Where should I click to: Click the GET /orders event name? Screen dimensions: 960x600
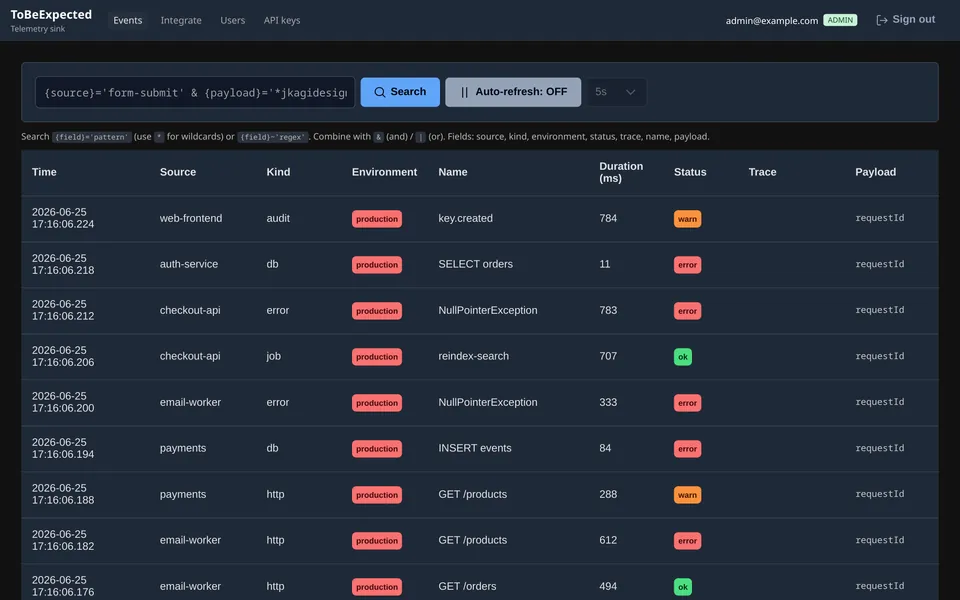pos(467,586)
